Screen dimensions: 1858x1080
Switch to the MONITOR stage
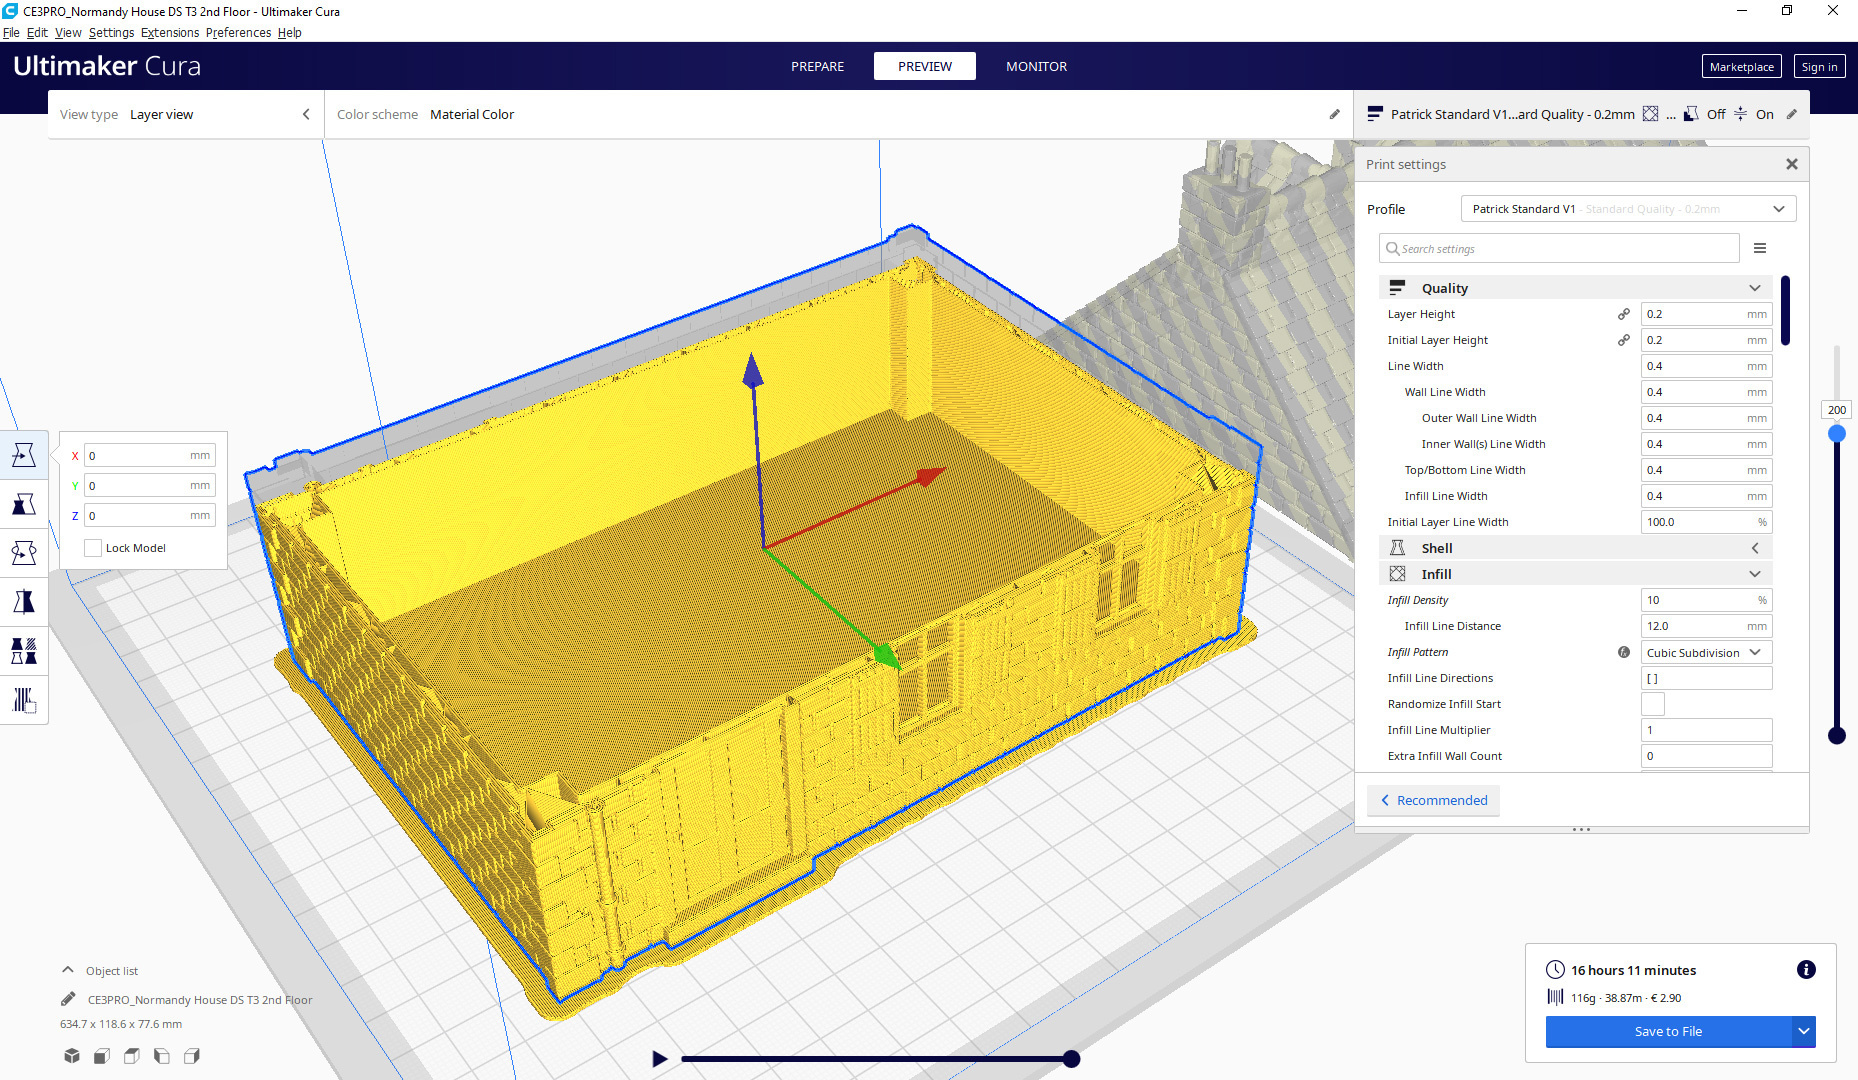(1036, 66)
